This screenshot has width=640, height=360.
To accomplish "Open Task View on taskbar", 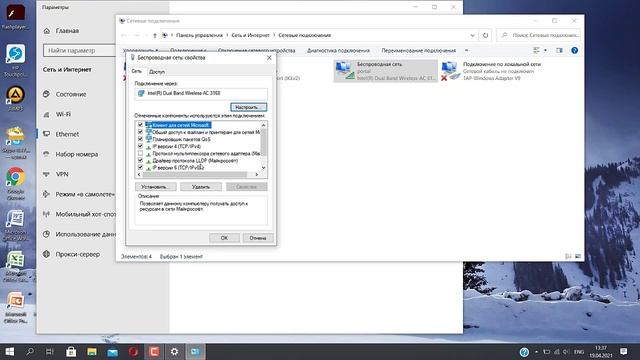I will coord(50,351).
